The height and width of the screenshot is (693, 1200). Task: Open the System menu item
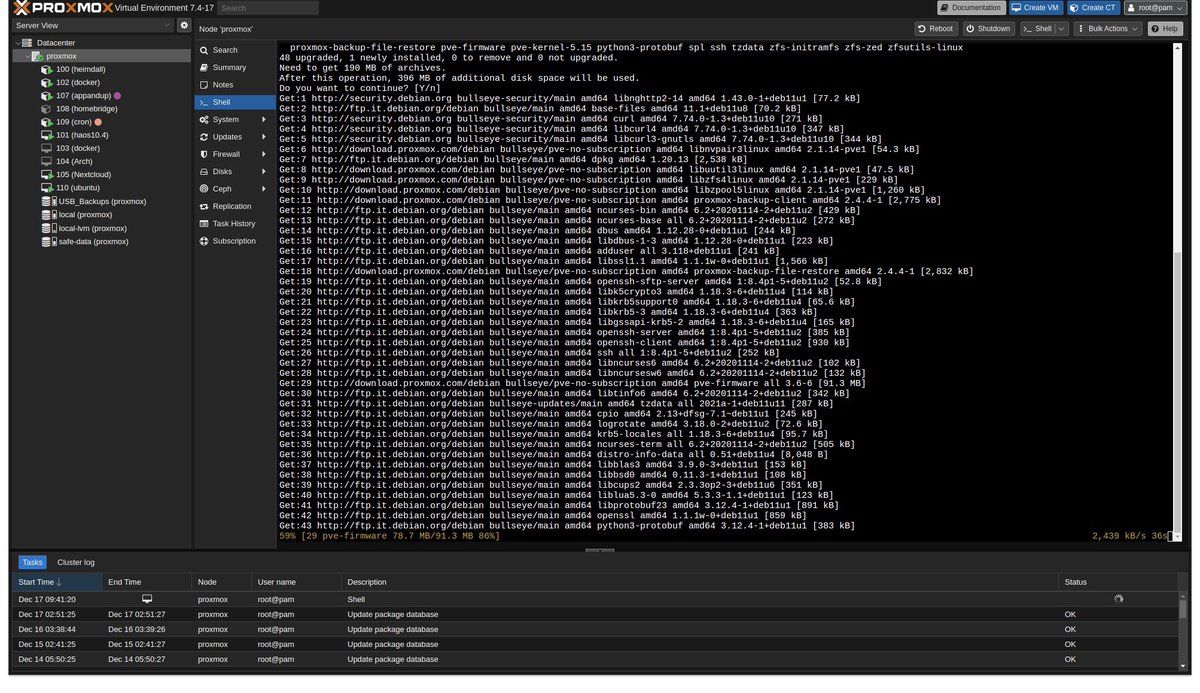[x=226, y=119]
